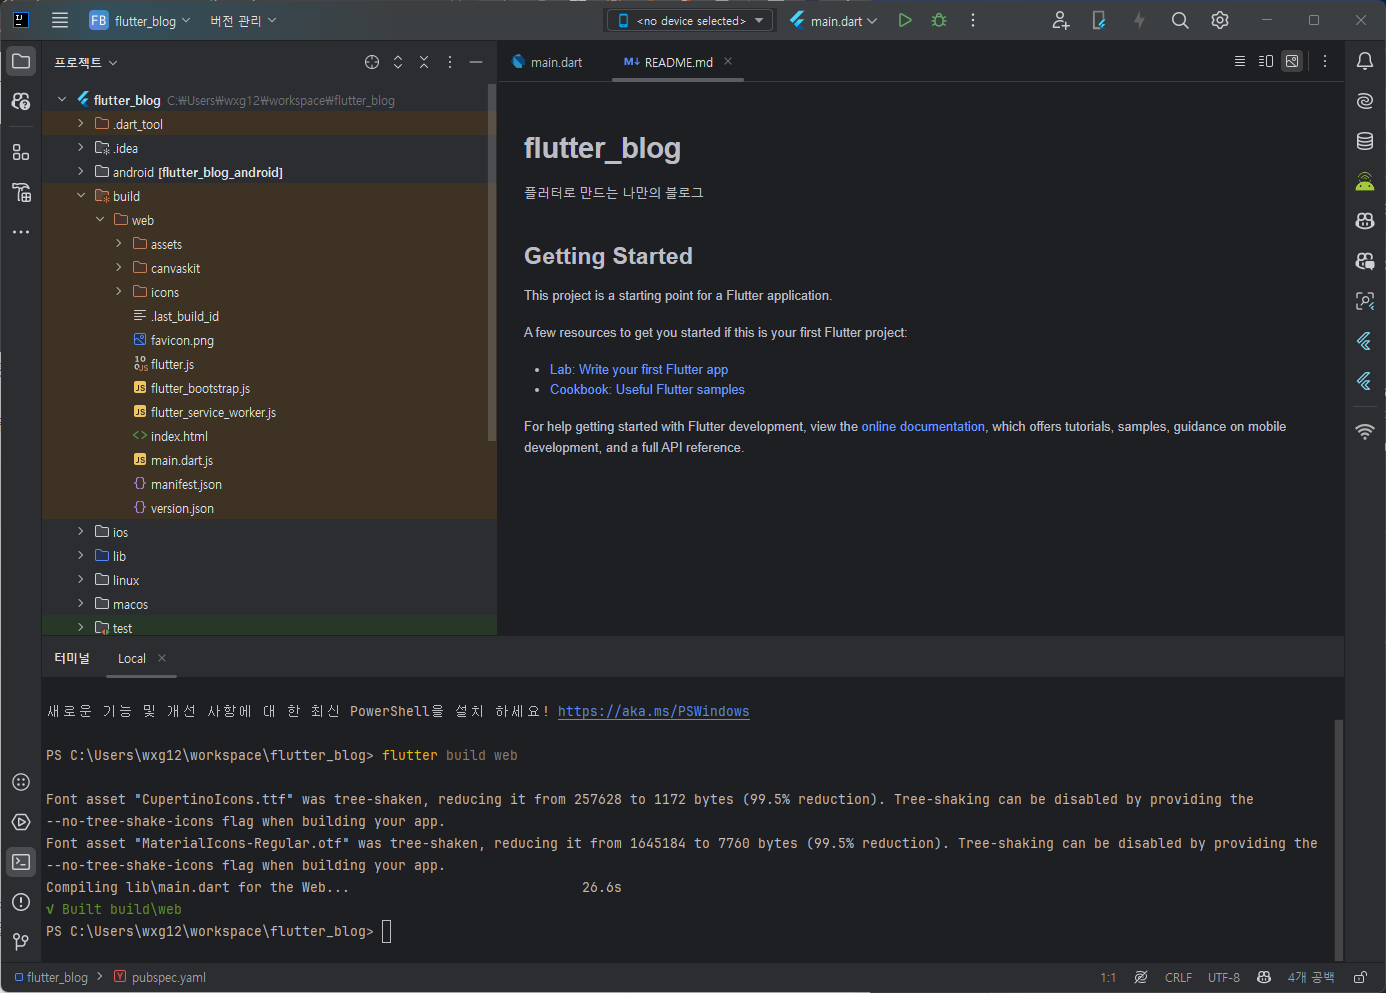Click terminal vertical scrollbar
This screenshot has height=993, width=1386.
point(1339,840)
